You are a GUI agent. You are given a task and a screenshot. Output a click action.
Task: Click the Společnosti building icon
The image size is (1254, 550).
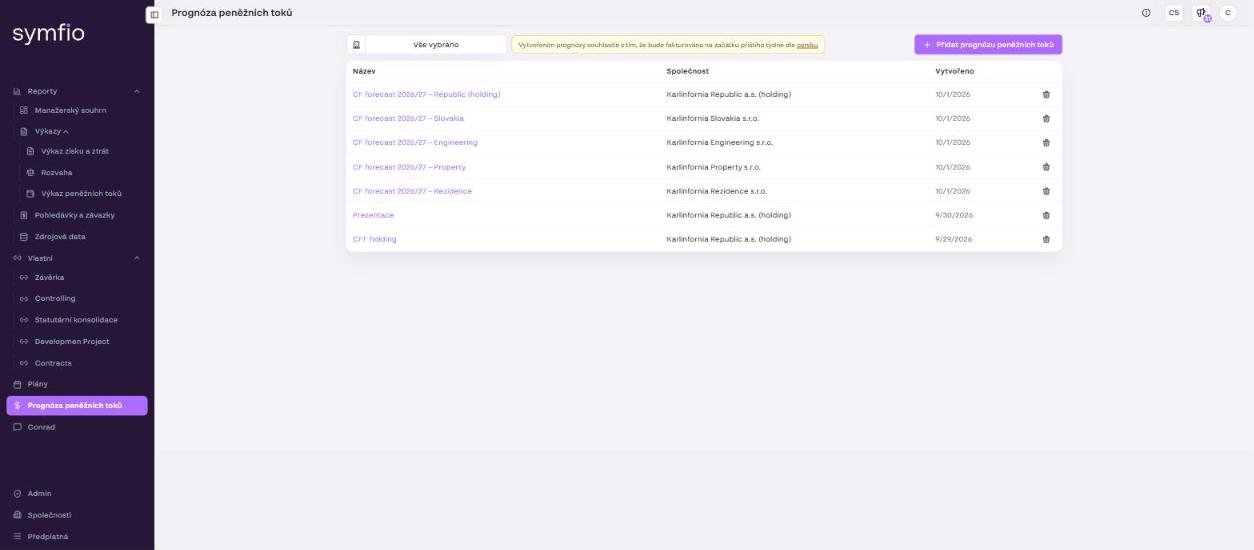pyautogui.click(x=17, y=515)
